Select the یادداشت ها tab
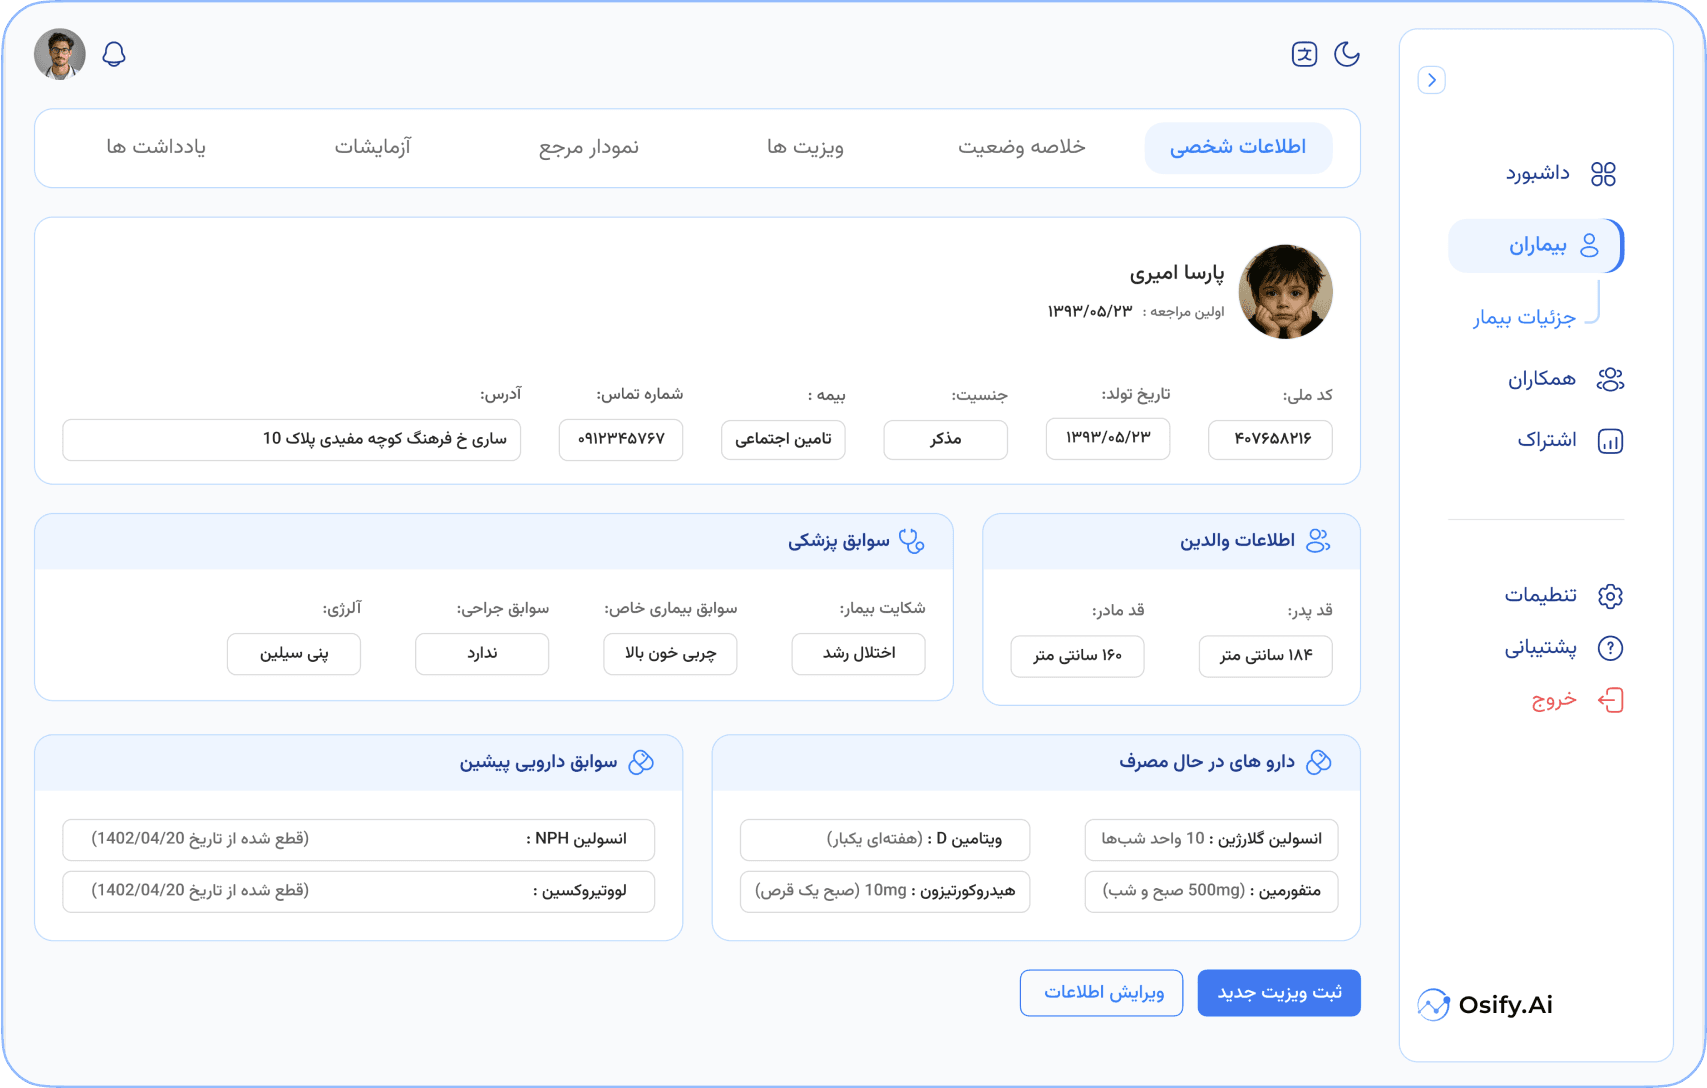 tap(156, 147)
